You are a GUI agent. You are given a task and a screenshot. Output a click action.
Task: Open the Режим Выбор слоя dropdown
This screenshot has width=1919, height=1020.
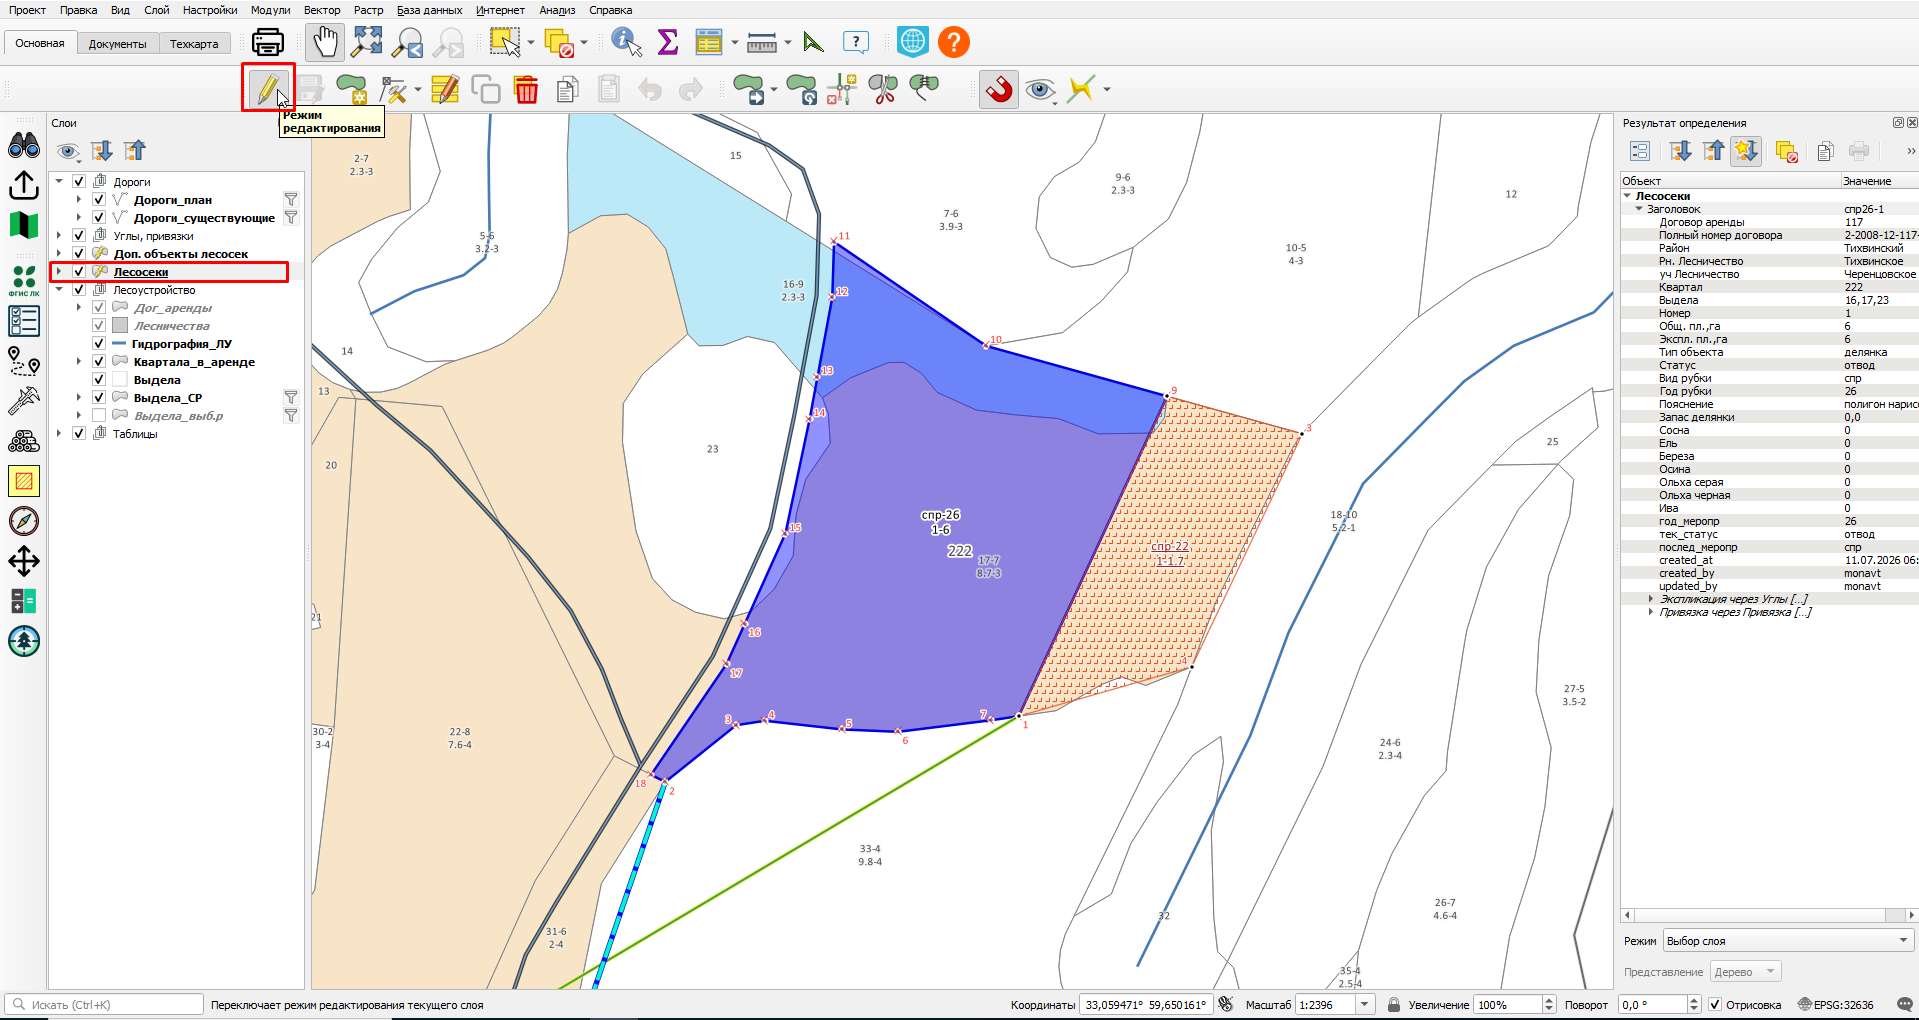[x=1788, y=941]
